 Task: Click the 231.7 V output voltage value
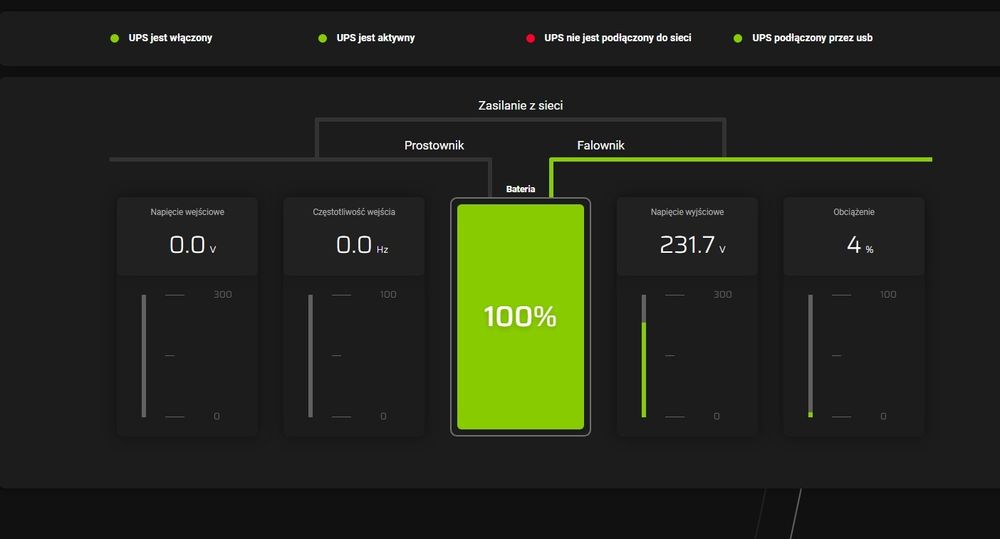[x=693, y=245]
